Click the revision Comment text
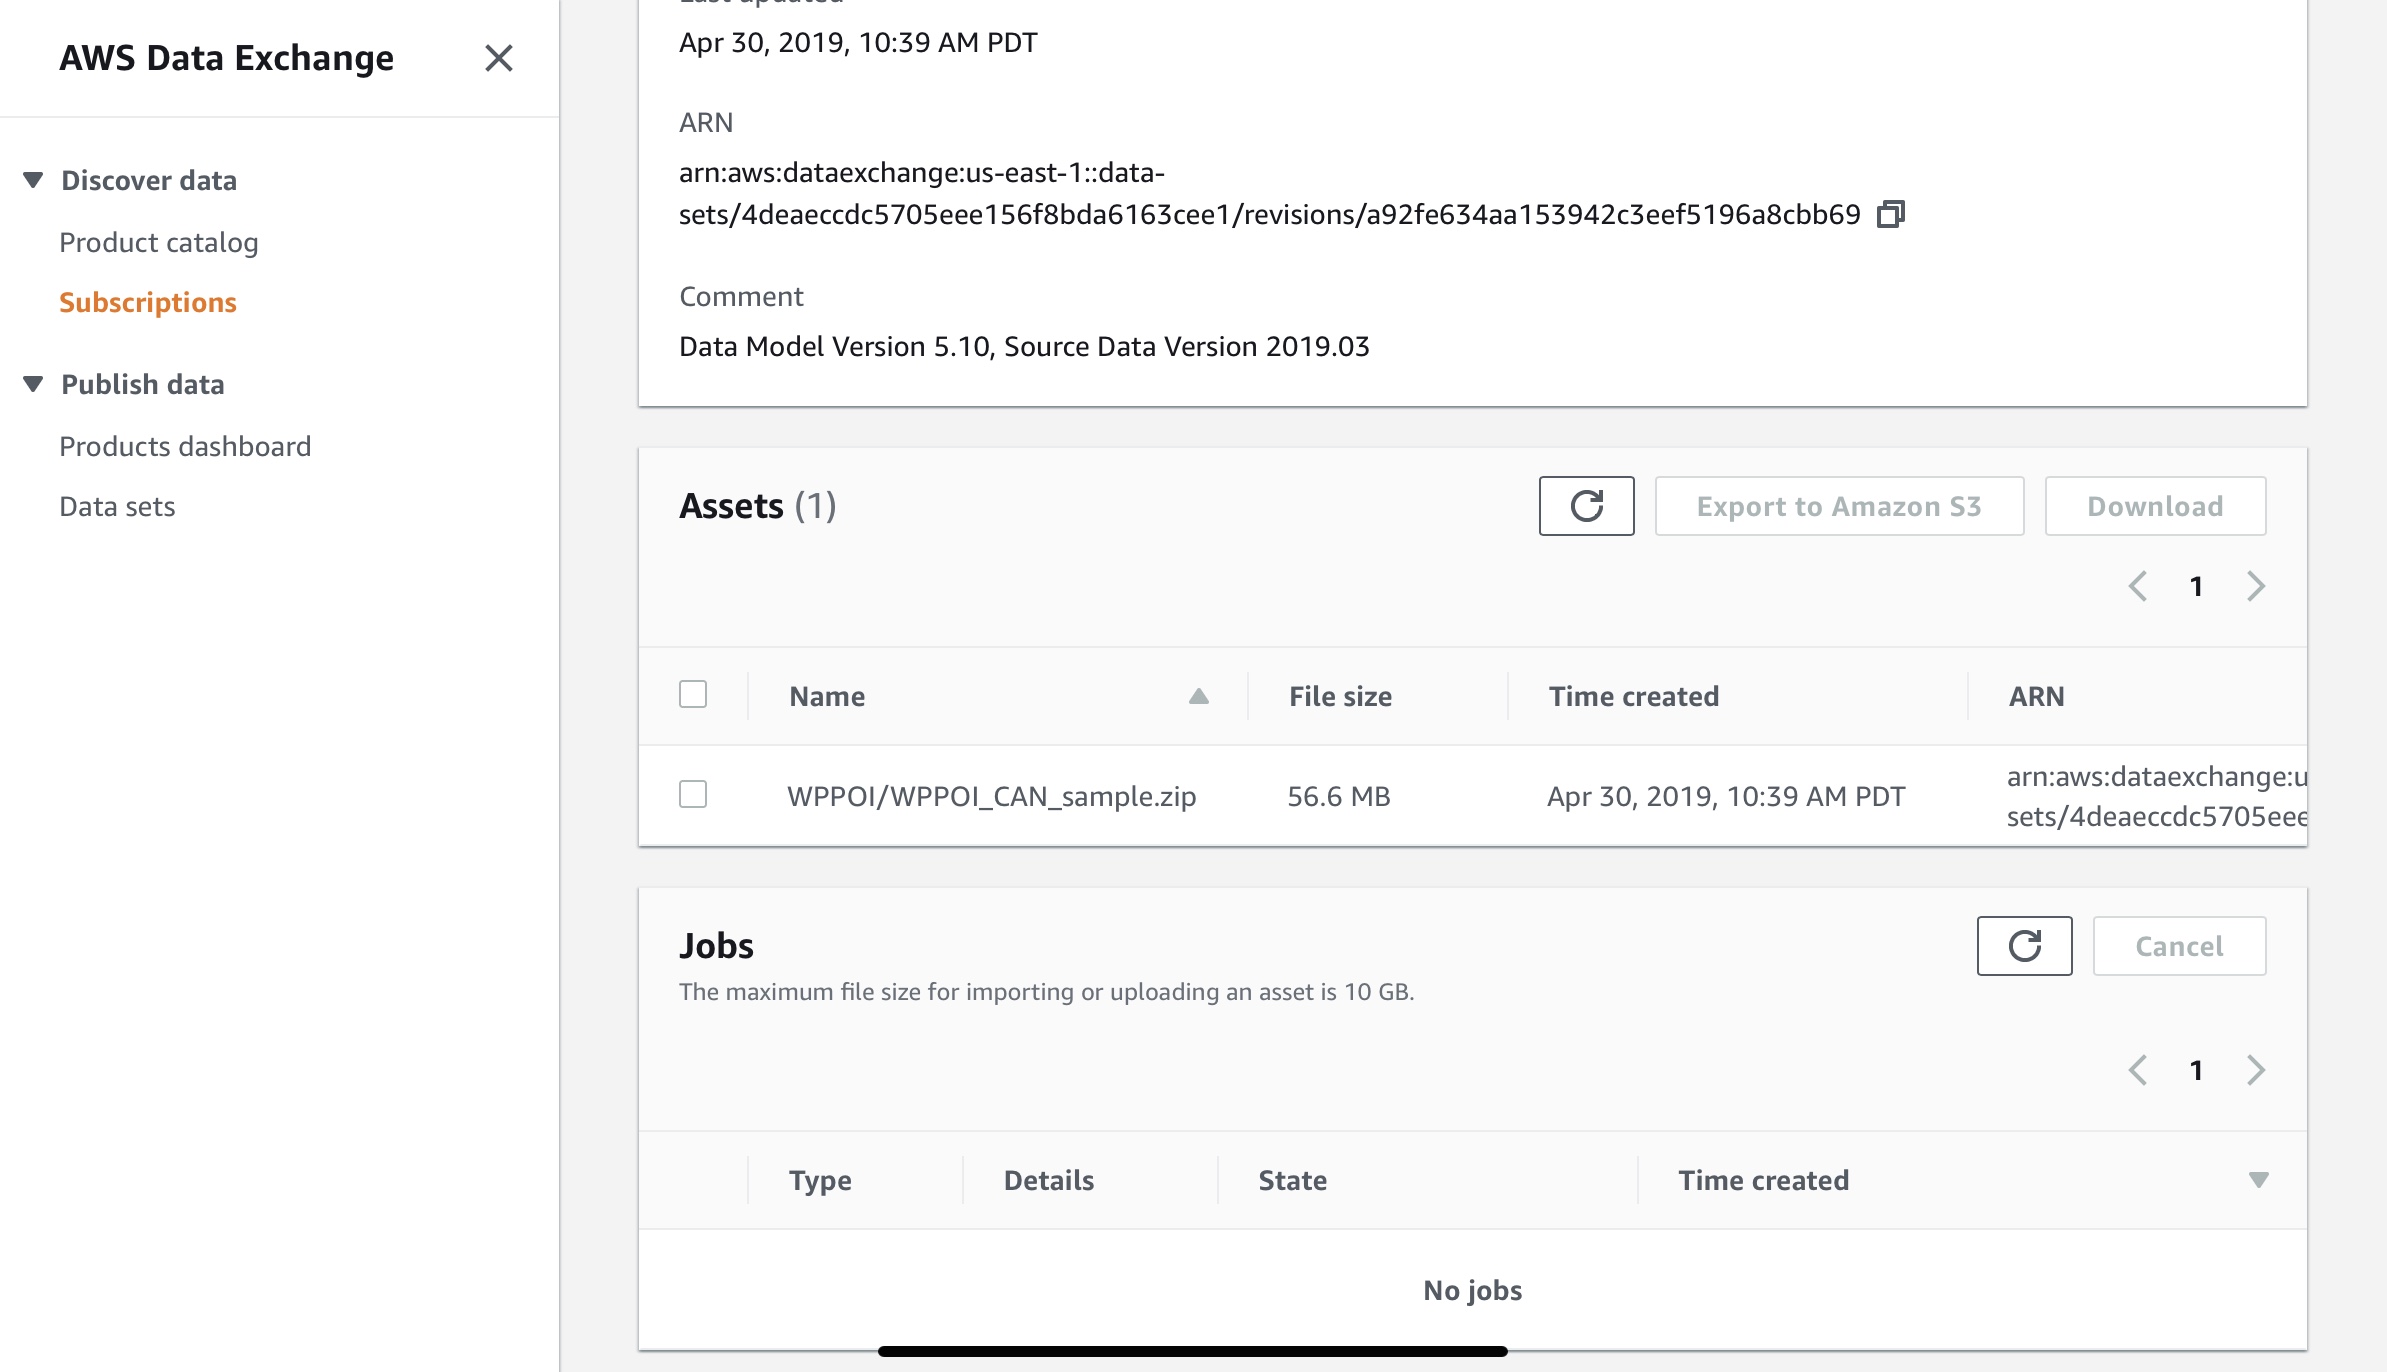 coord(1024,346)
